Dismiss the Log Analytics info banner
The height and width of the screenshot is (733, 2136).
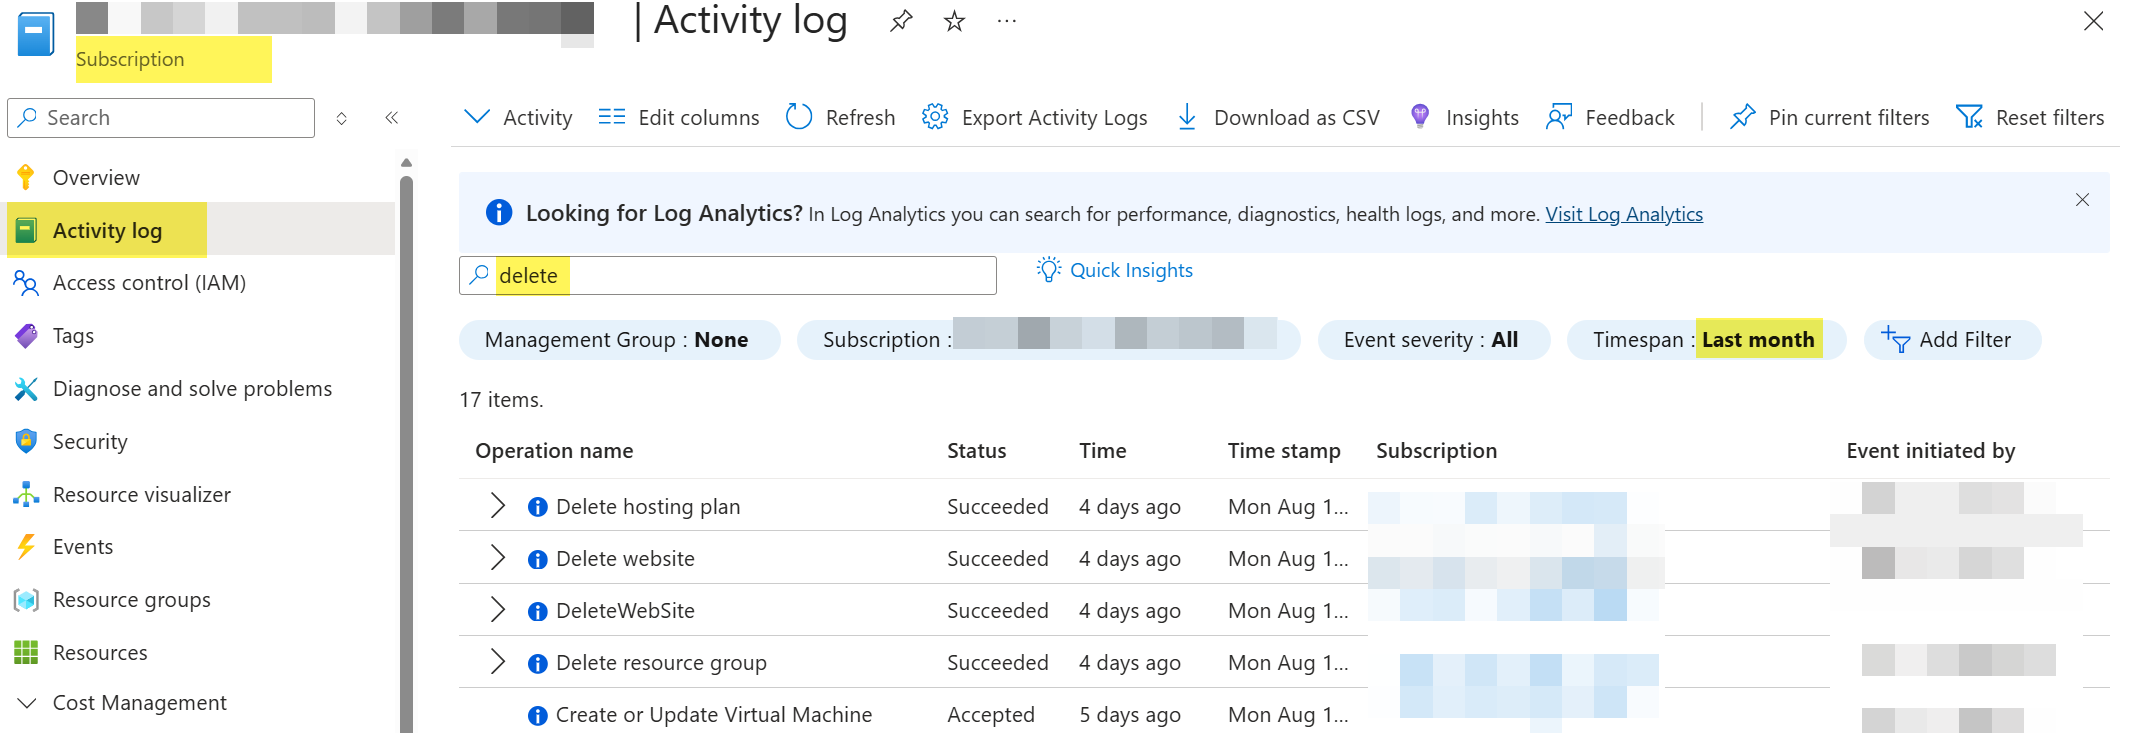(x=2082, y=200)
